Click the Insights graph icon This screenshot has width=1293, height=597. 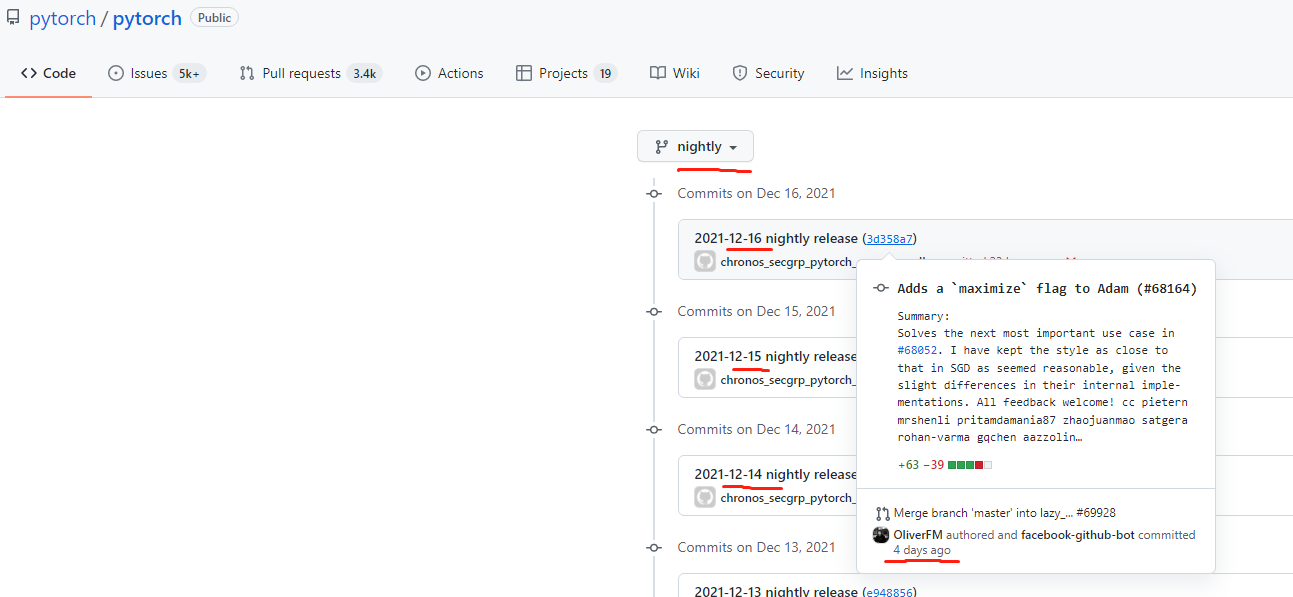click(x=845, y=73)
